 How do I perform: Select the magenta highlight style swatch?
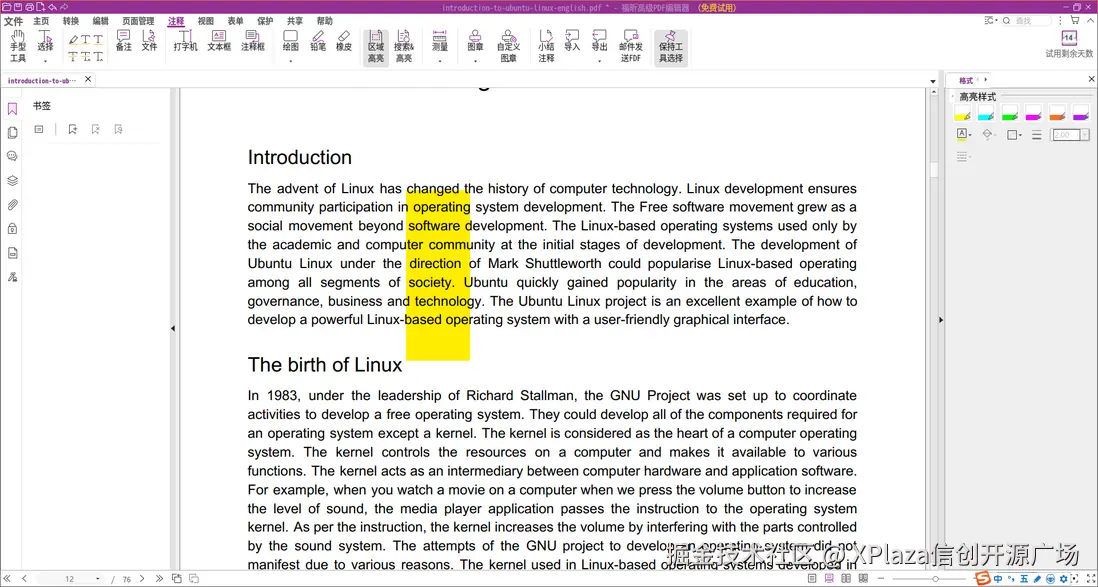pos(1034,113)
